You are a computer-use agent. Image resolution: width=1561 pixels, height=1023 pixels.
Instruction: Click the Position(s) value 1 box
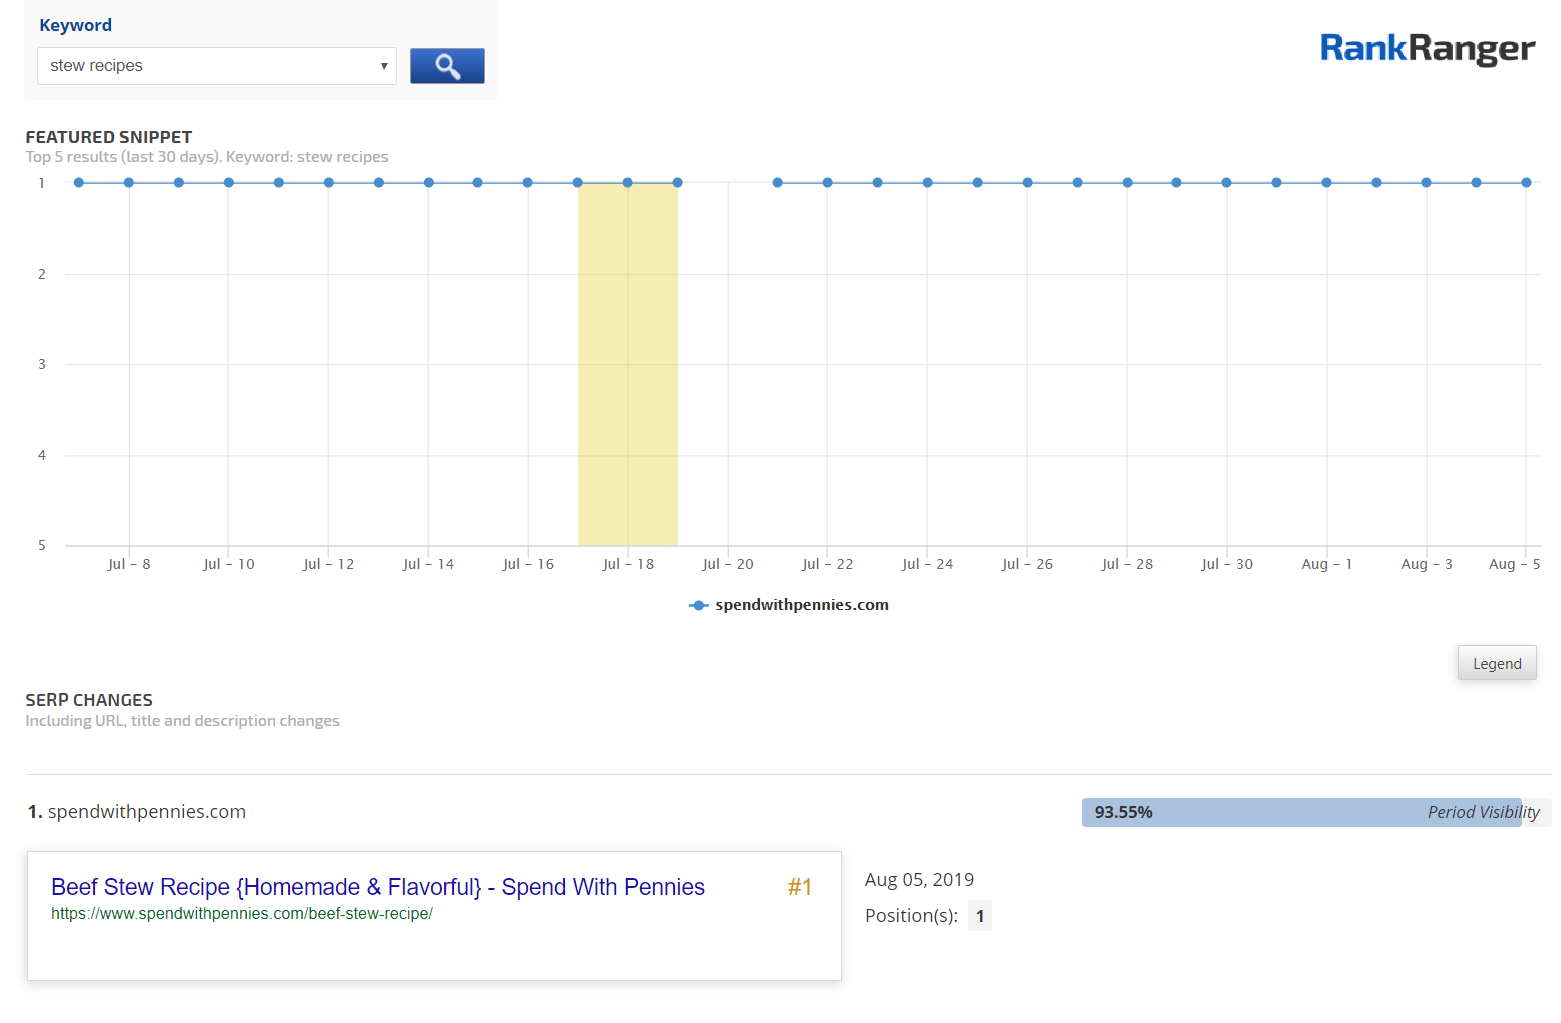979,916
